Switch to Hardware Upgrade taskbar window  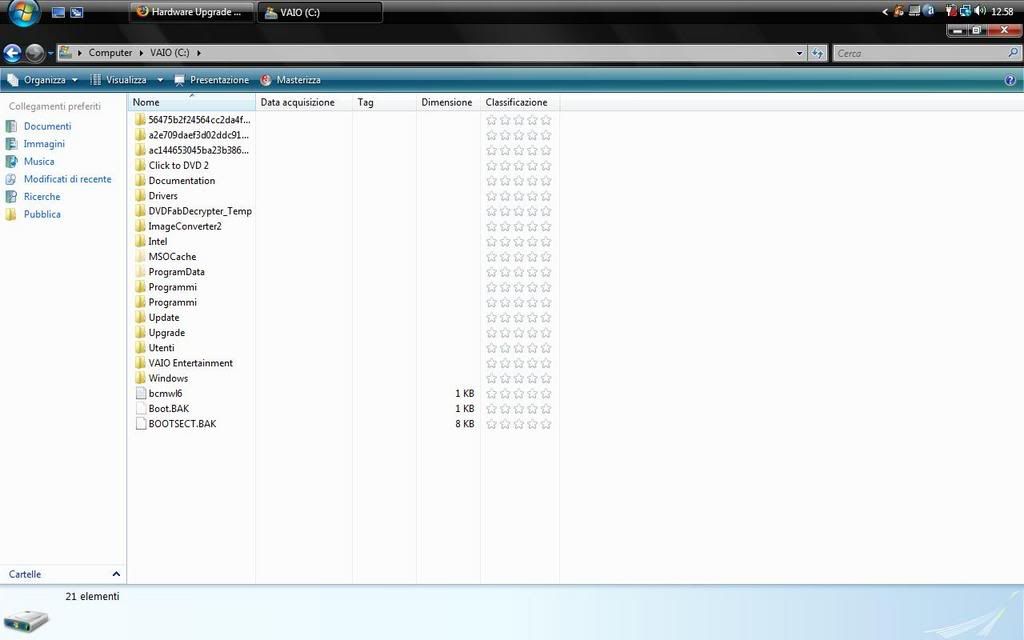(191, 12)
